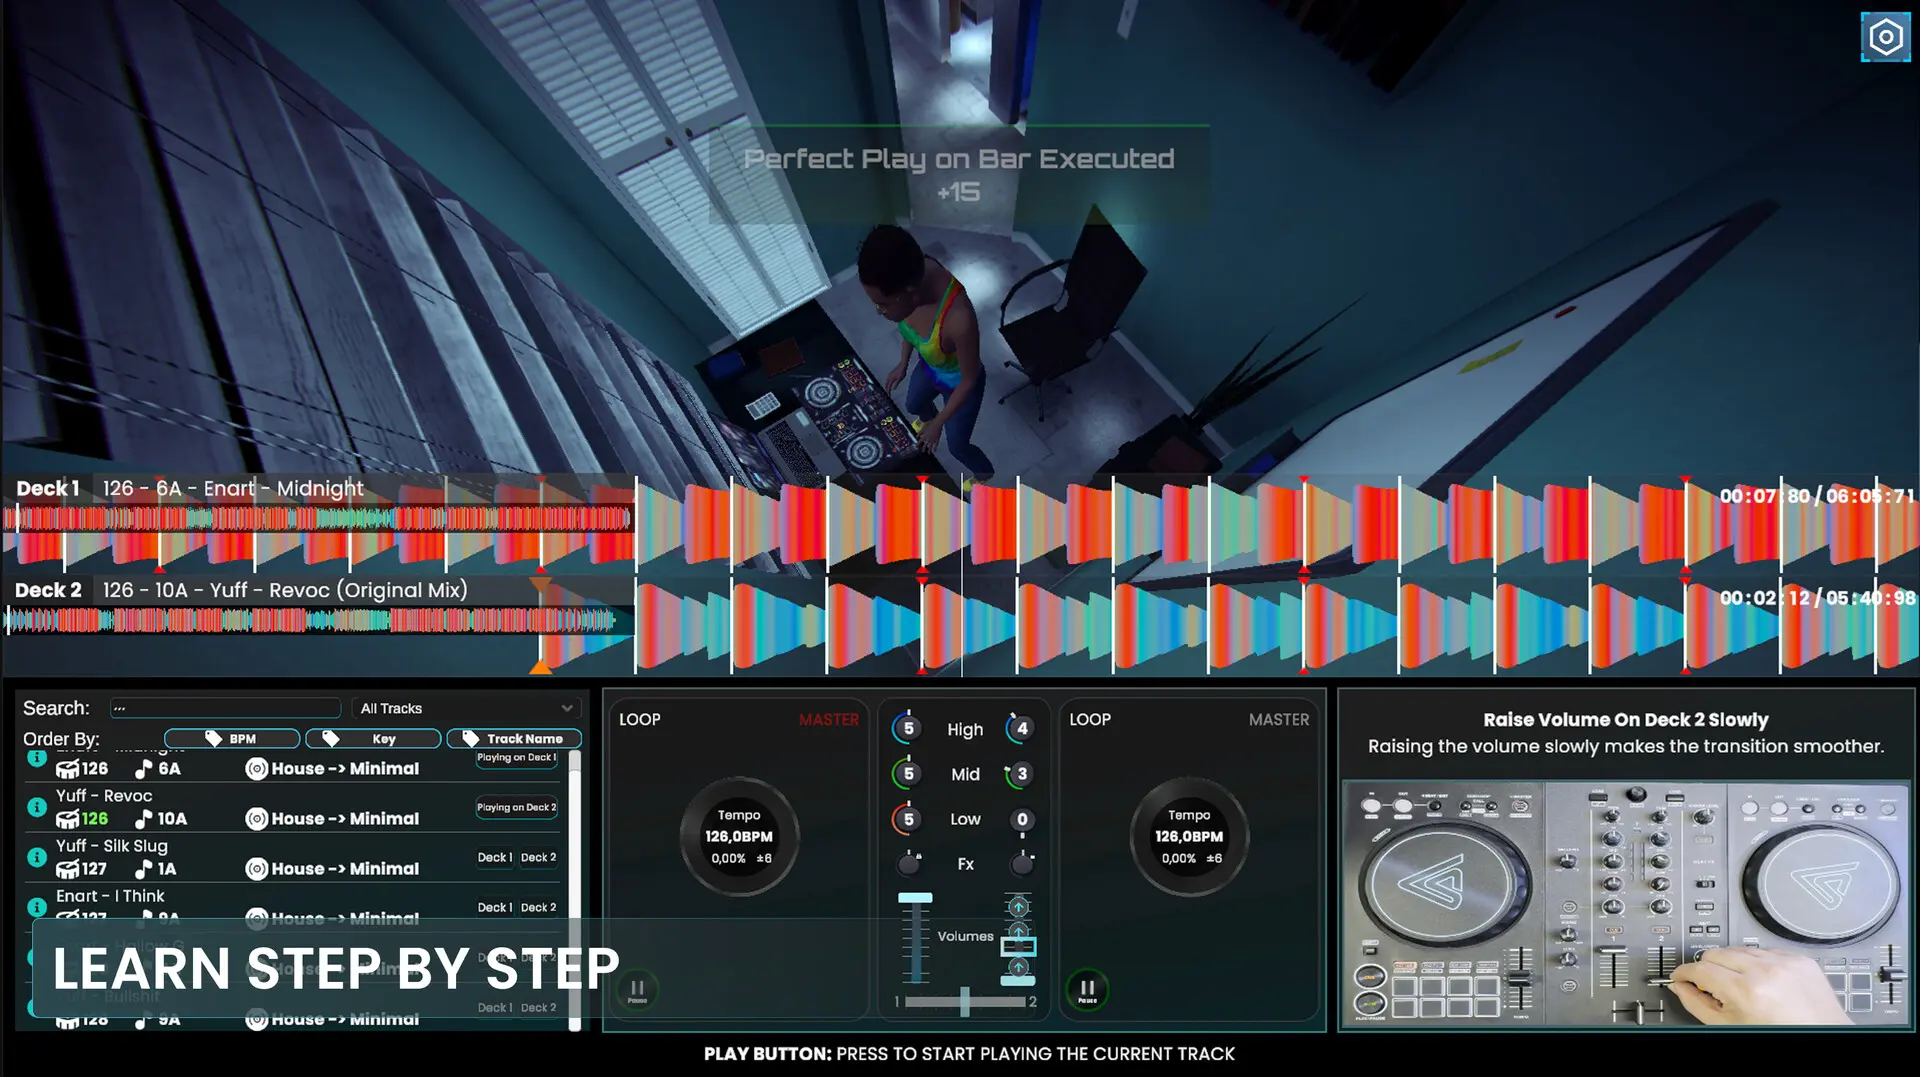Click Deck 1 title 126 - 6A - Enart - Midnight
Image resolution: width=1920 pixels, height=1077 pixels.
233,489
